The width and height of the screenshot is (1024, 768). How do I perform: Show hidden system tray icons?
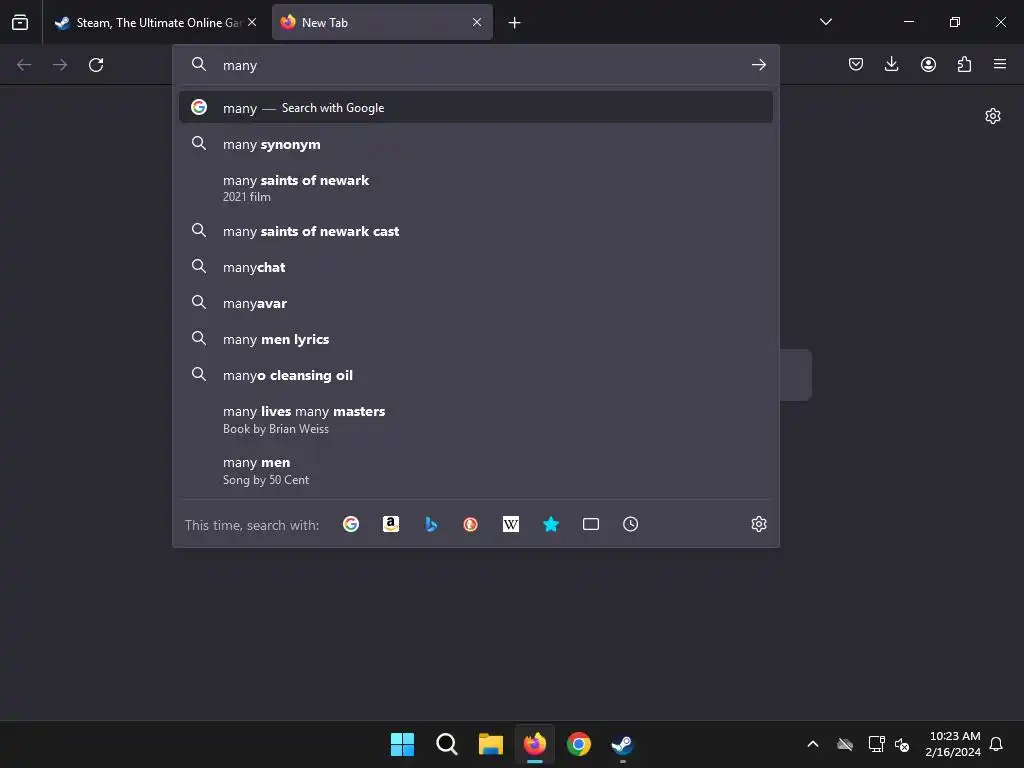coord(813,744)
